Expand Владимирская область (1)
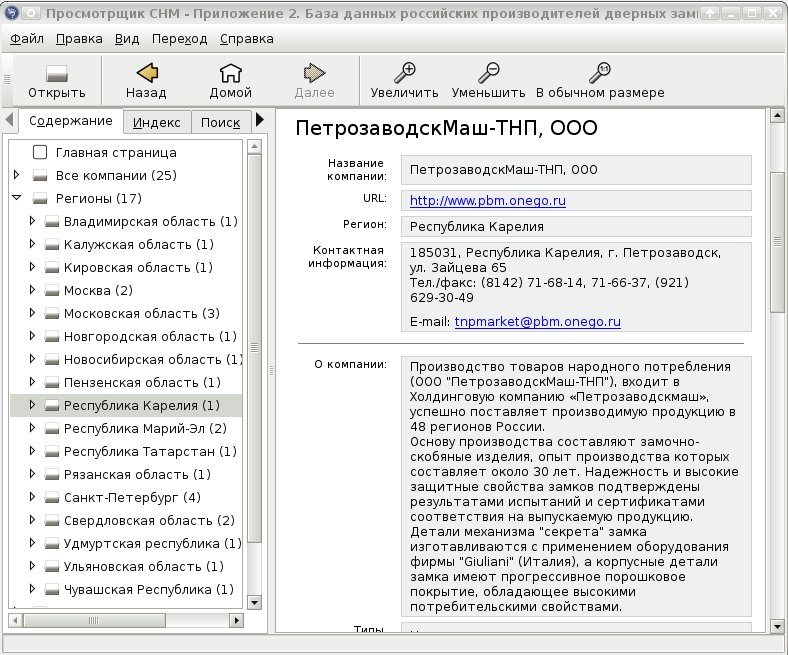The height and width of the screenshot is (655, 788). tap(32, 221)
